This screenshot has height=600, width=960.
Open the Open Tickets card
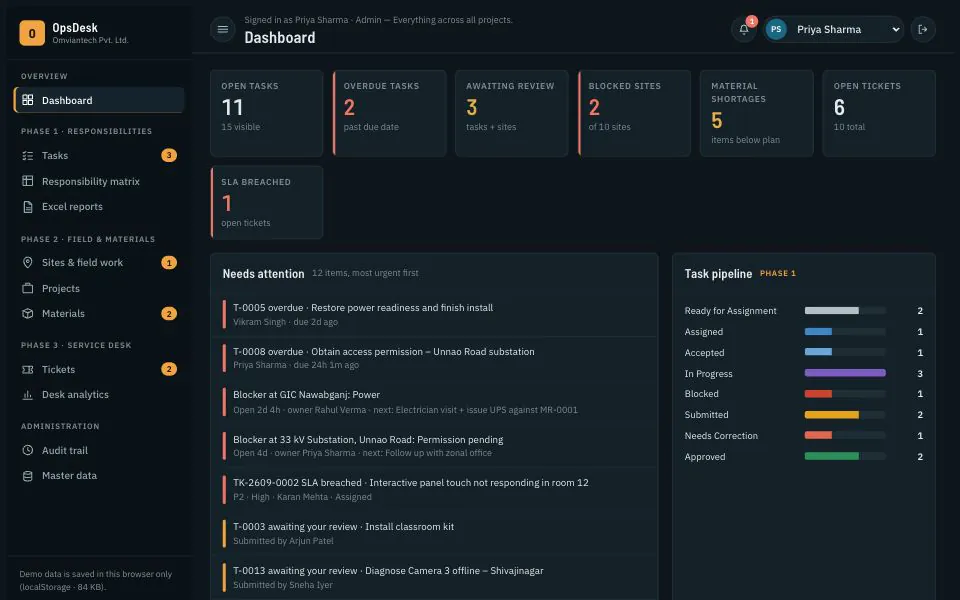click(x=879, y=113)
